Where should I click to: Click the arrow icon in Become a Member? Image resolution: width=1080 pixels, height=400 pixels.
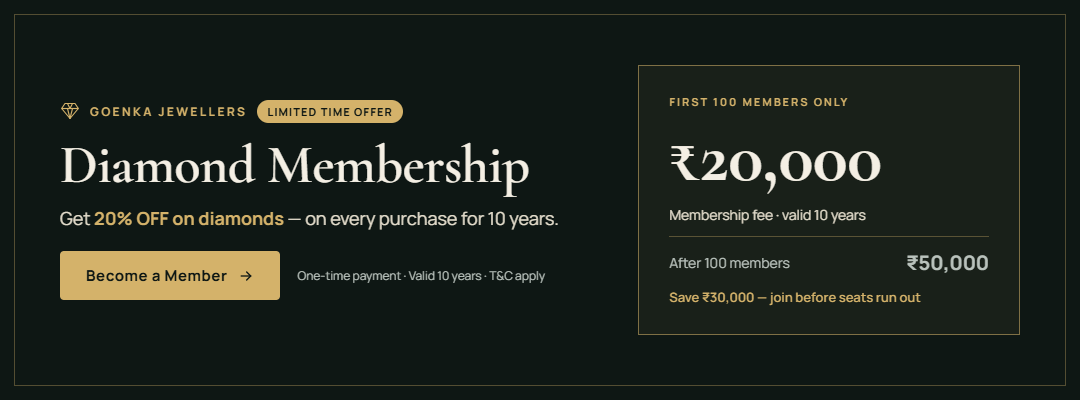[x=246, y=276]
